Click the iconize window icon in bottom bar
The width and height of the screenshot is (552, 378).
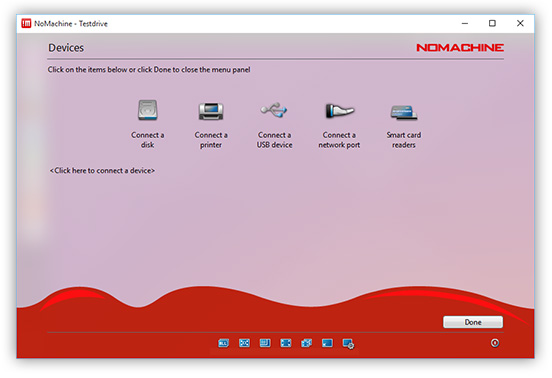click(x=327, y=343)
